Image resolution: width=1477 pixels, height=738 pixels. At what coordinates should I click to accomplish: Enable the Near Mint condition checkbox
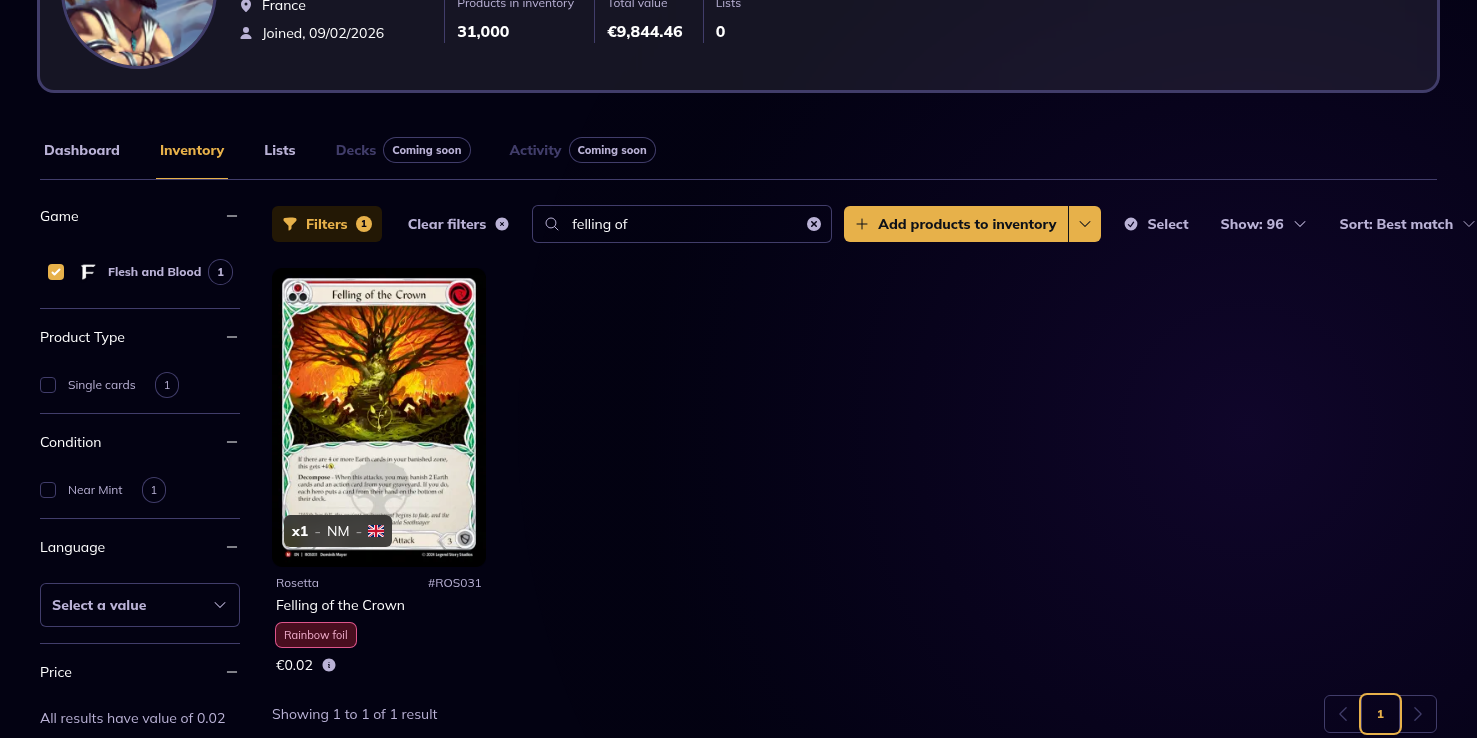click(x=48, y=490)
